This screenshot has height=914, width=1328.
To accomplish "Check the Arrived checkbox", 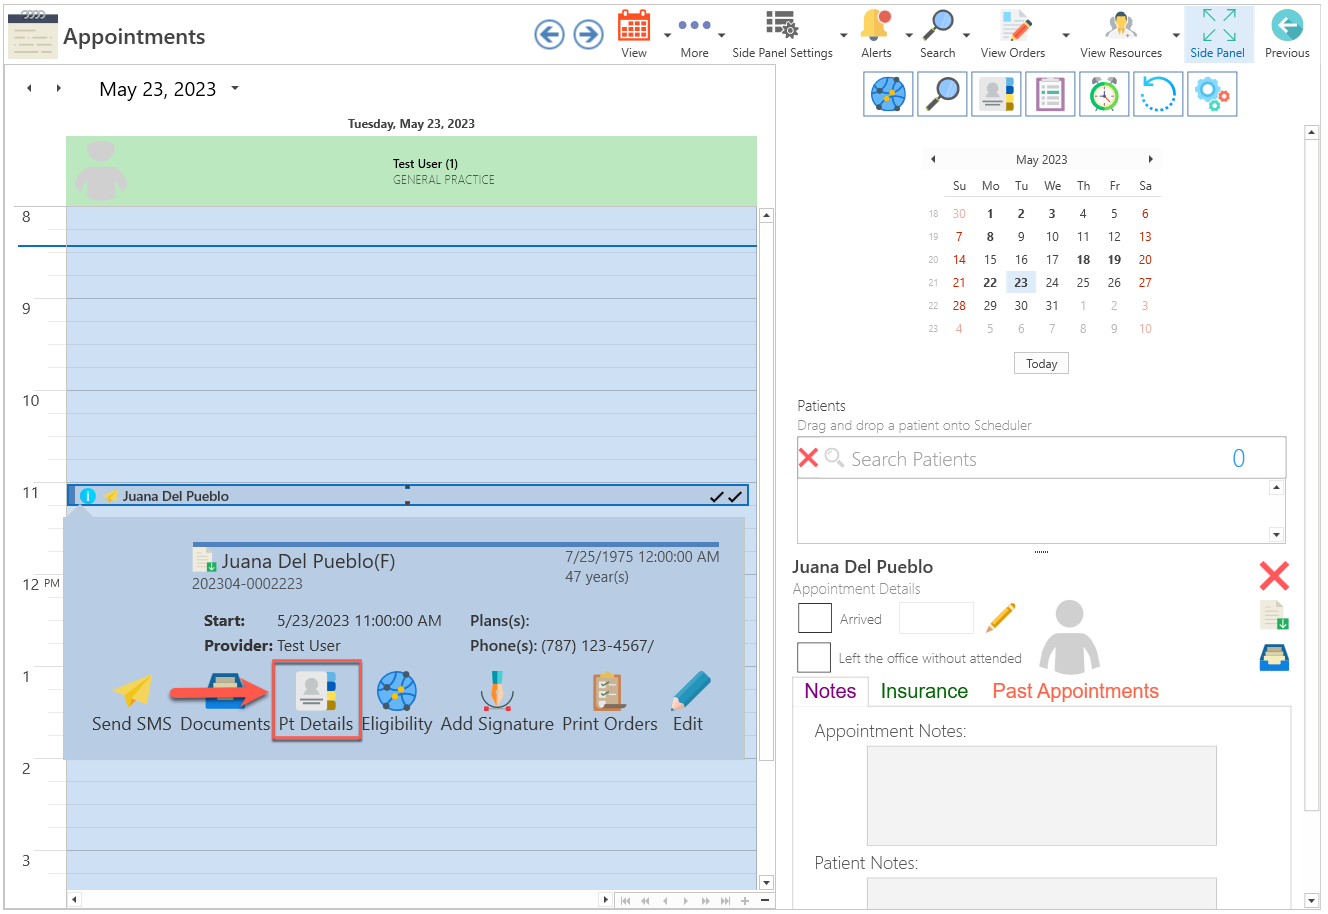I will point(815,618).
